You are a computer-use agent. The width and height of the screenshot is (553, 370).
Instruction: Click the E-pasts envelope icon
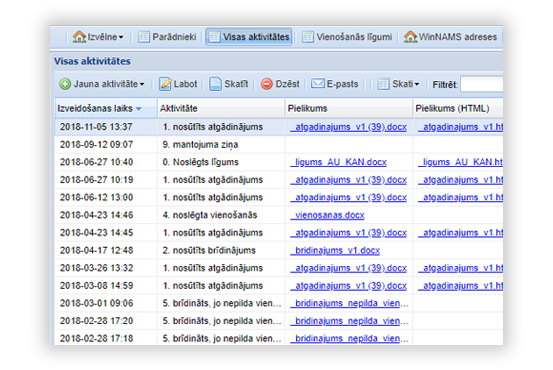317,84
